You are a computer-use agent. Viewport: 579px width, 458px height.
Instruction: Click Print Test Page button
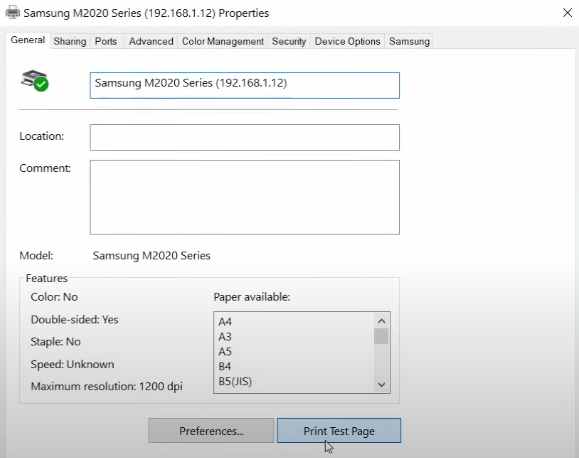tap(339, 431)
